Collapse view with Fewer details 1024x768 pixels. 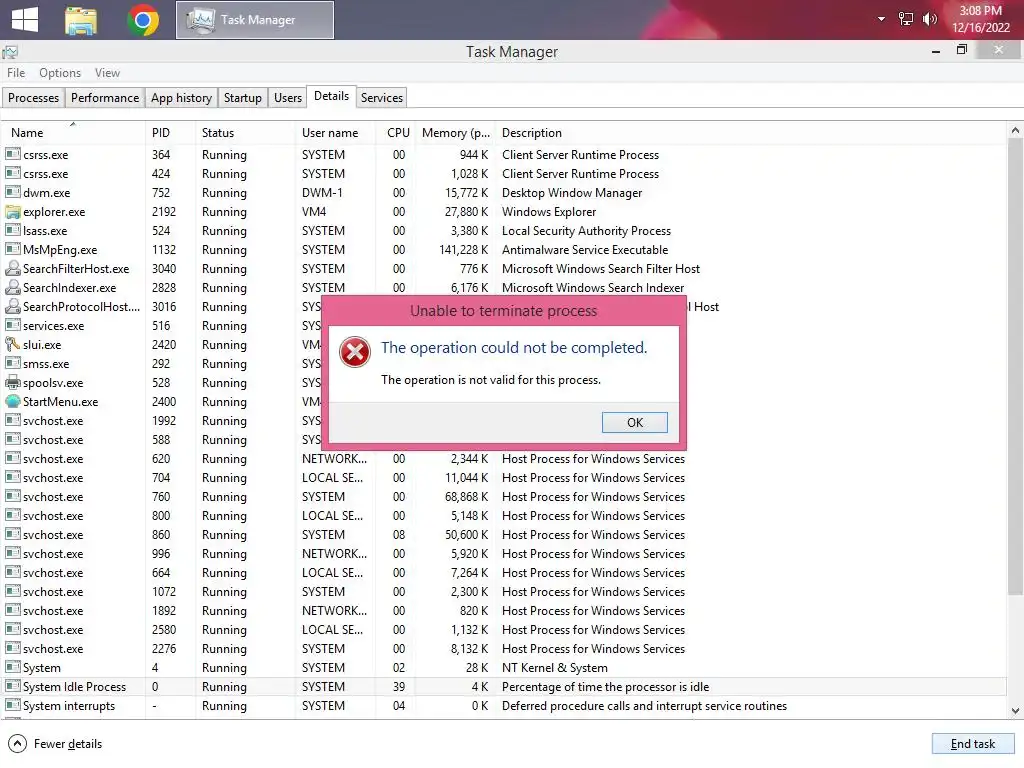point(55,744)
